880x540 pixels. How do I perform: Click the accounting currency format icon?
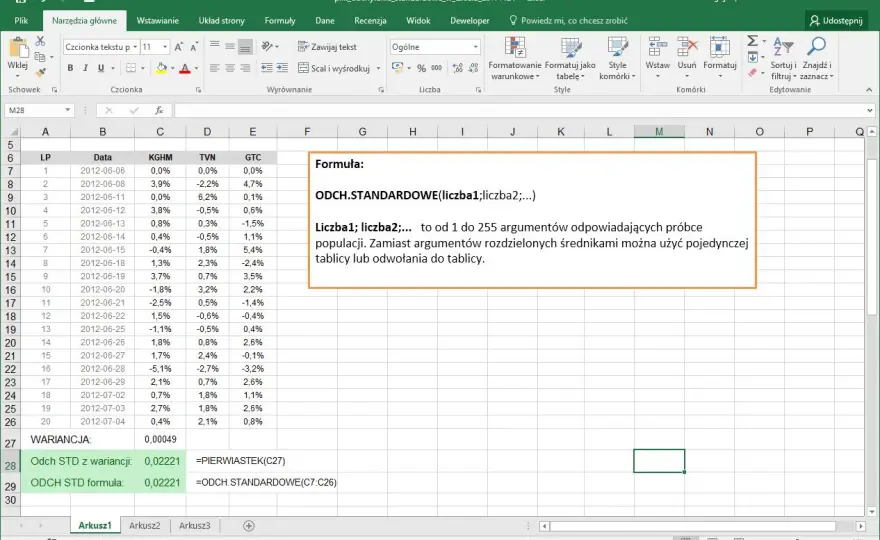397,68
